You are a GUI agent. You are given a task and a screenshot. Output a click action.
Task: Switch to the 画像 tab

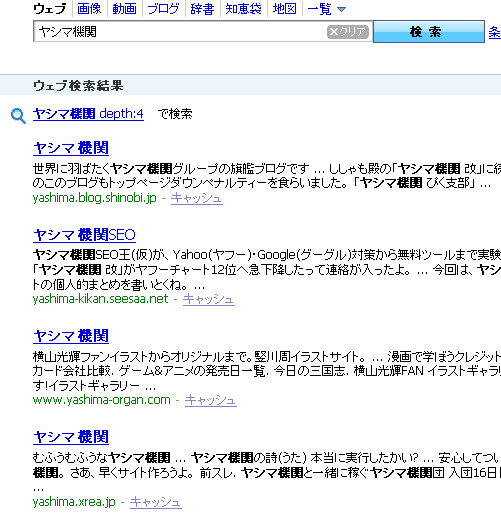[89, 9]
